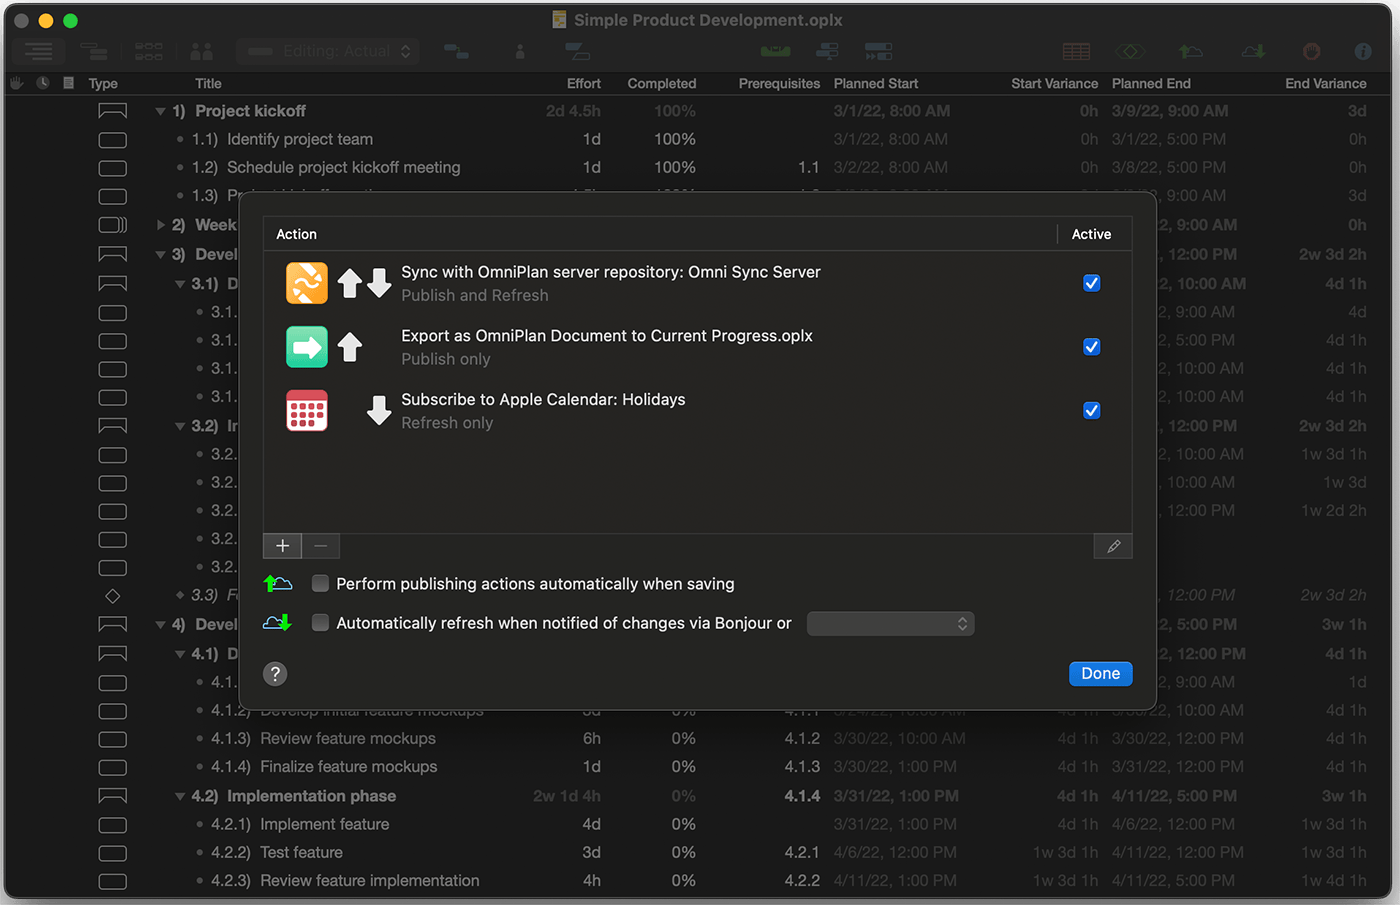Enable performing publishing actions automatically when saving
Viewport: 1400px width, 905px height.
pyautogui.click(x=320, y=583)
